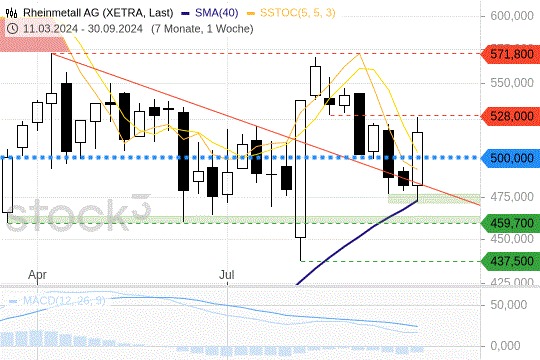Click the 550,000 axis label
This screenshot has width=540, height=360.
(512, 83)
